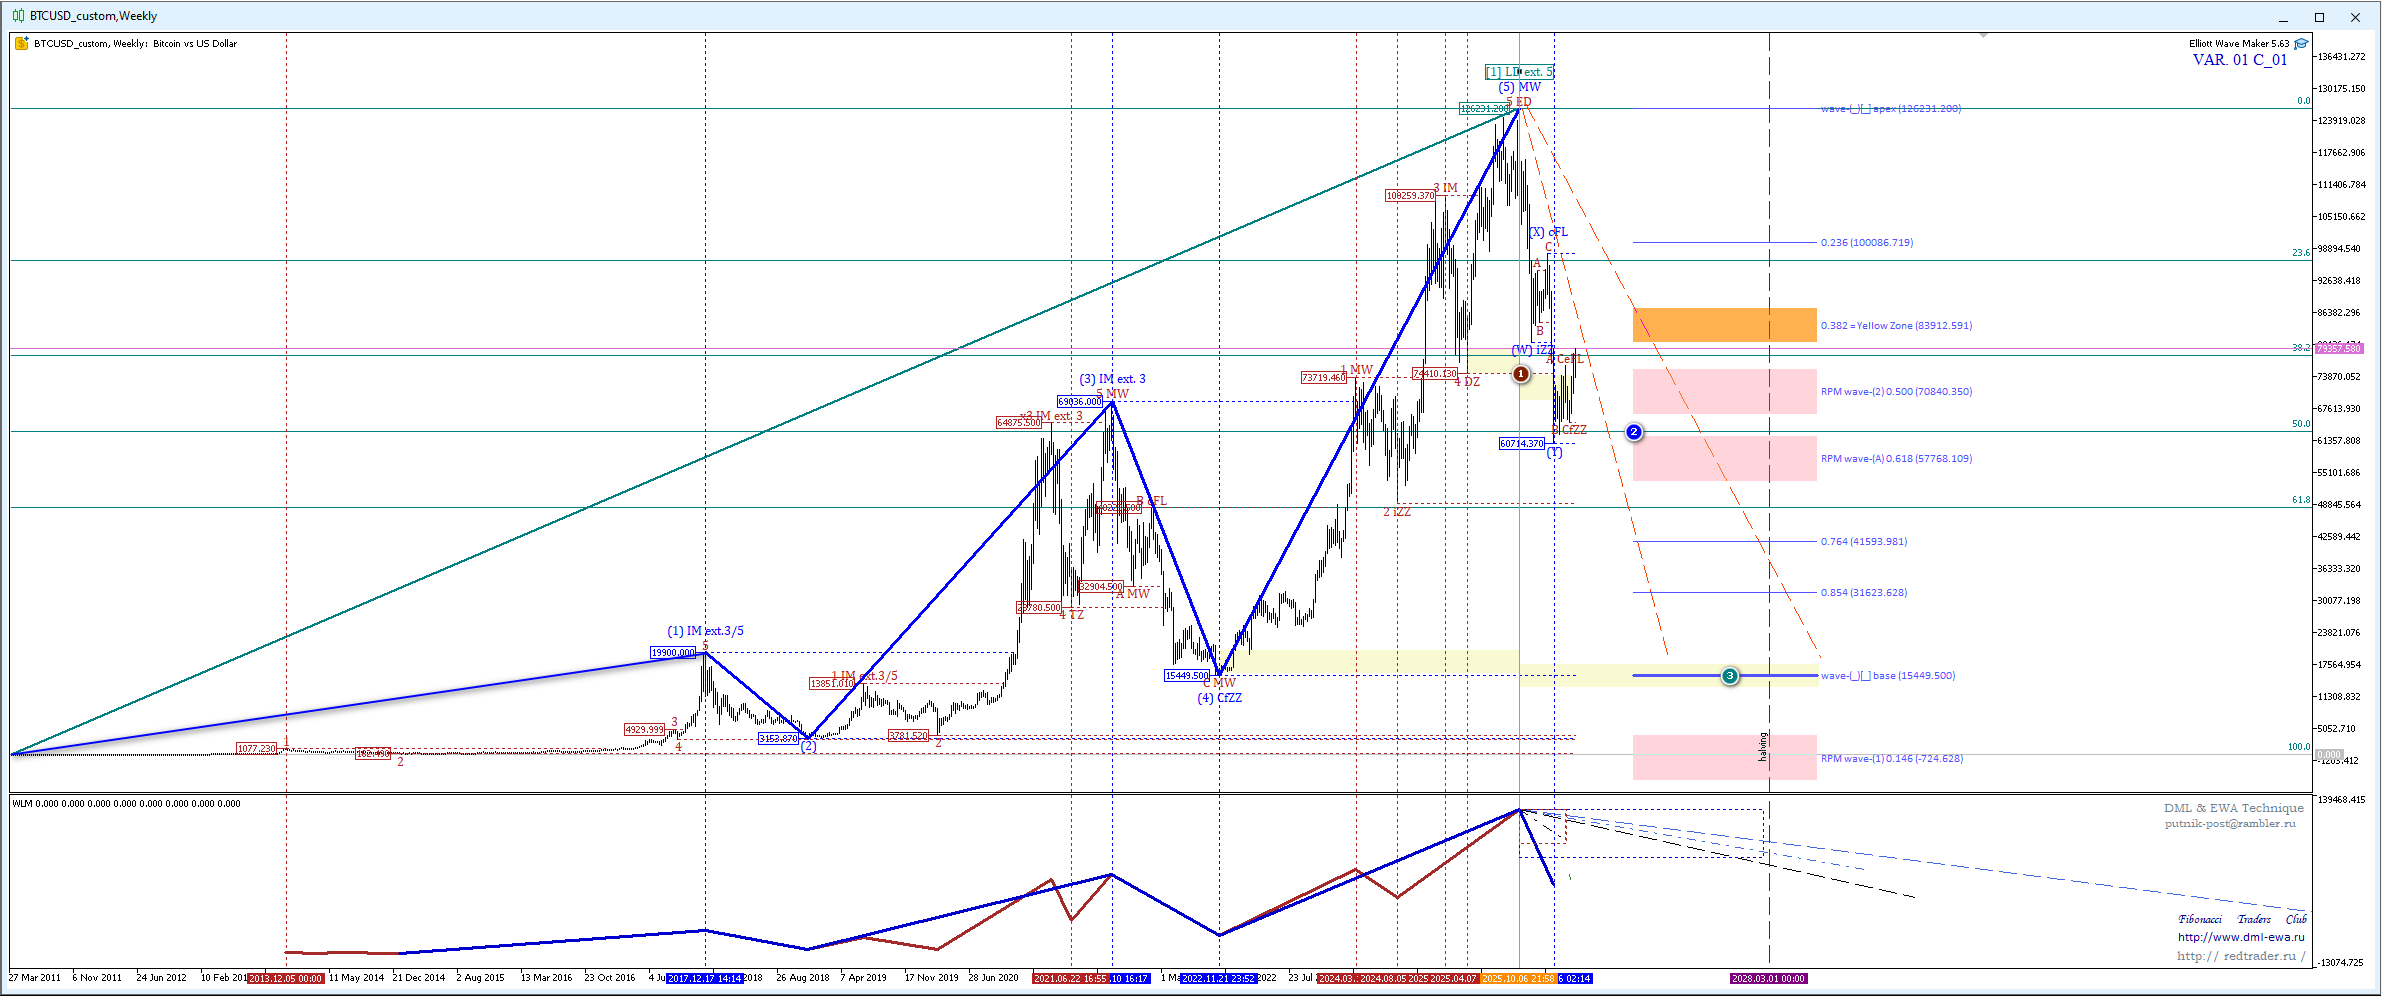
Task: Click the orange 0.382 Yellow Zone rectangle
Action: (1724, 325)
